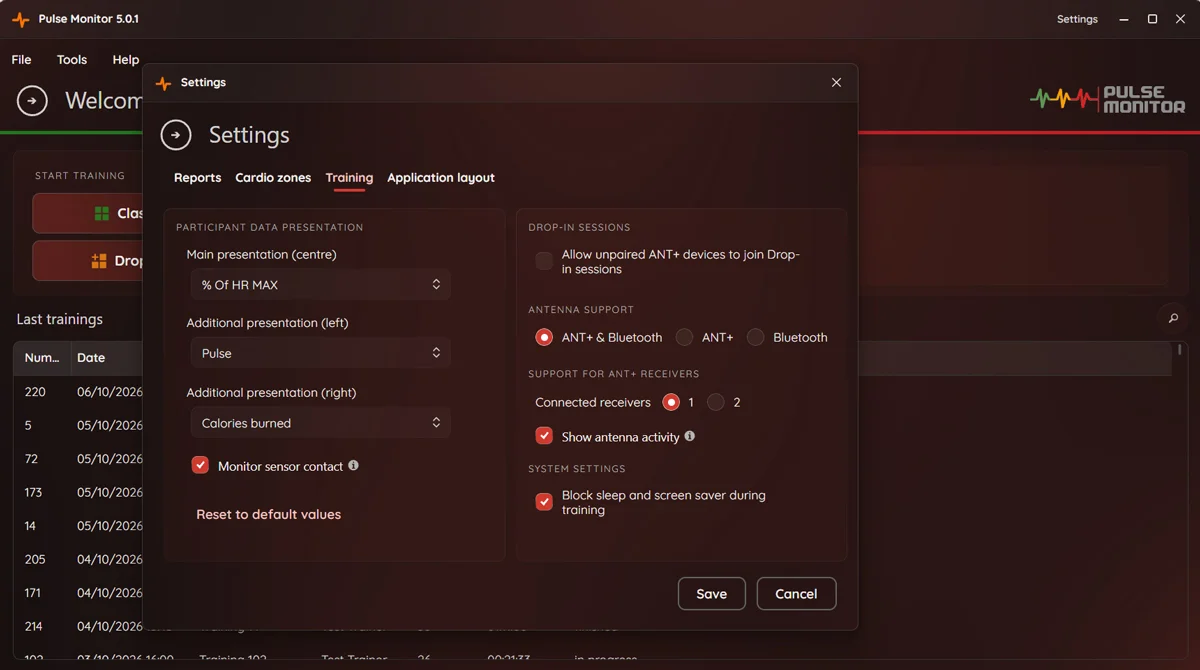Cancel the Settings dialog
The height and width of the screenshot is (670, 1200).
(x=796, y=594)
